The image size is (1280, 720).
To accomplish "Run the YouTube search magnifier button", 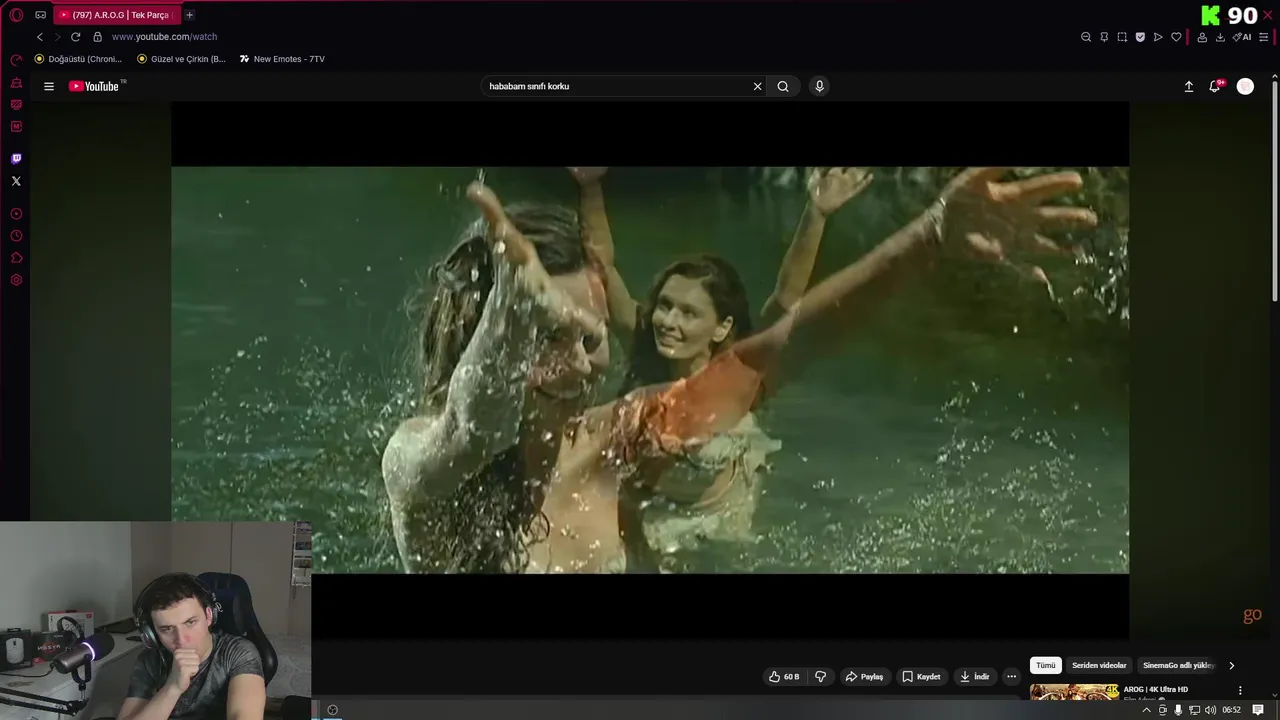I will tap(783, 86).
